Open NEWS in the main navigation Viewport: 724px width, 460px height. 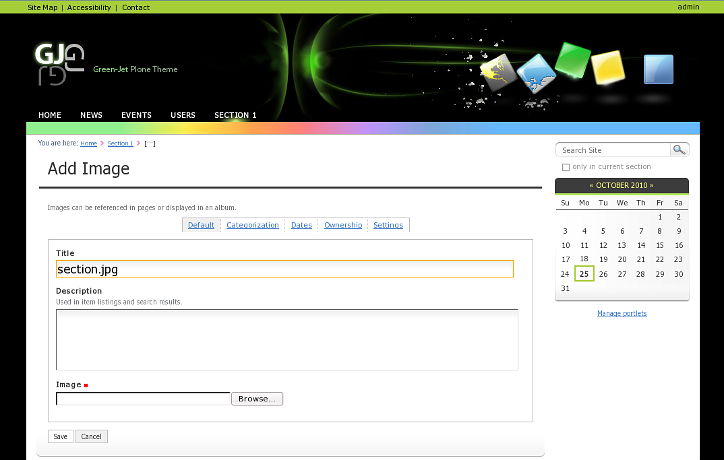pos(91,115)
